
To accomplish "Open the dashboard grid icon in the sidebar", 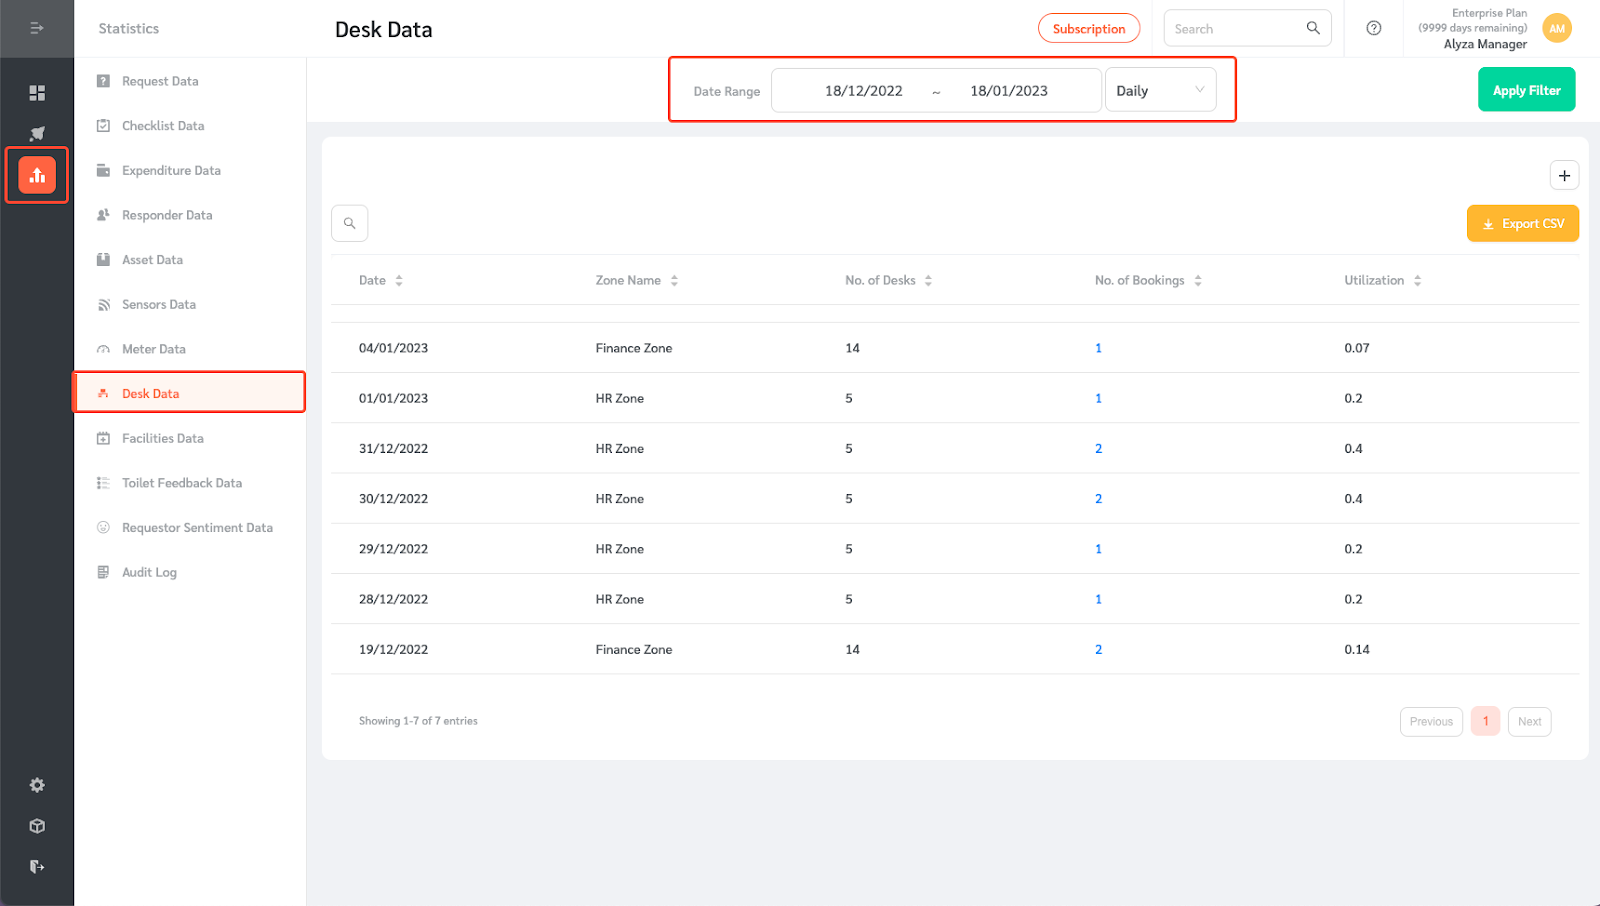I will 37,92.
